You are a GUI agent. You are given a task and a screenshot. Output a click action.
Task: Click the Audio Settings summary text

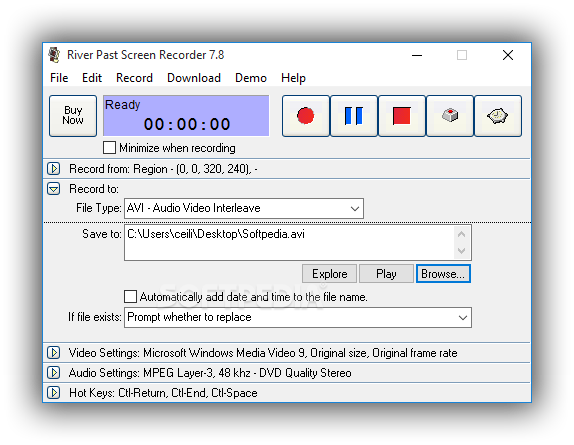click(210, 373)
